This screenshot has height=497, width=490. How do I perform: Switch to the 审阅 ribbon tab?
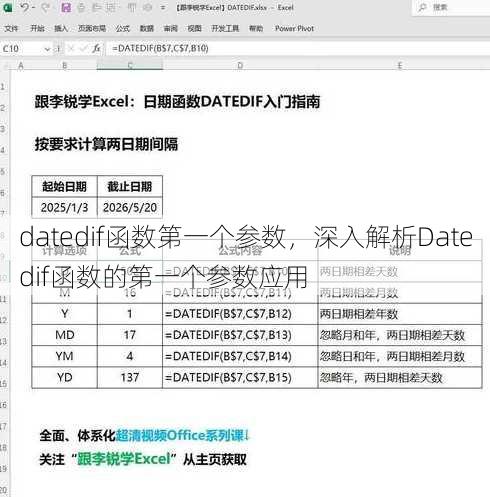pyautogui.click(x=171, y=29)
